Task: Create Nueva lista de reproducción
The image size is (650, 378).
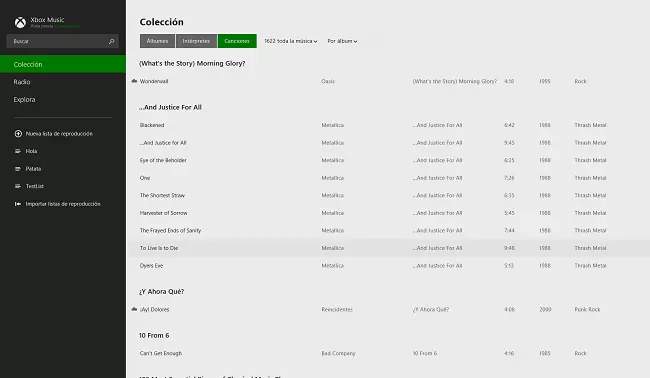Action: coord(59,133)
